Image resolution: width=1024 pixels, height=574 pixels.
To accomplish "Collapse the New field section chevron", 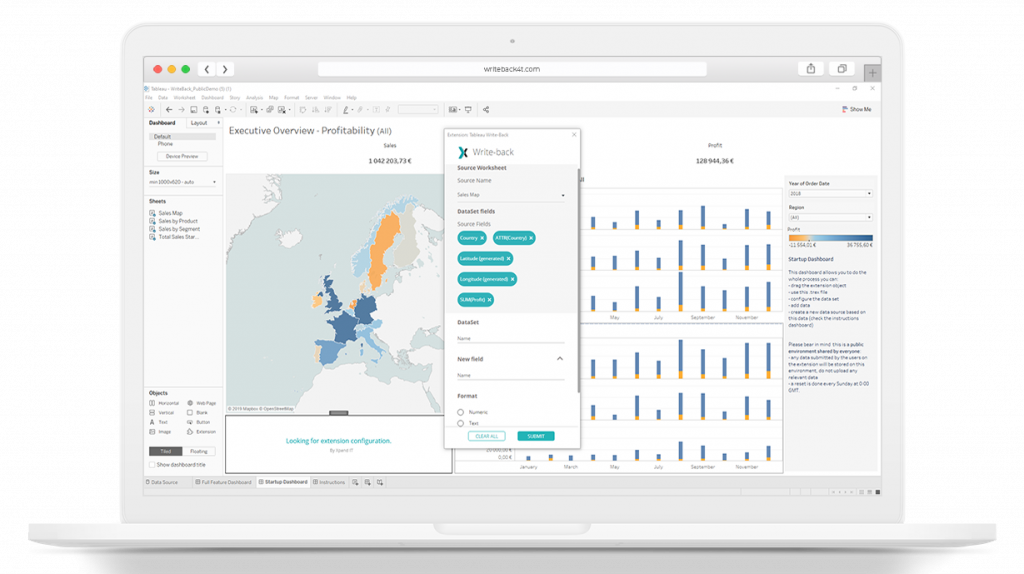I will 559,358.
